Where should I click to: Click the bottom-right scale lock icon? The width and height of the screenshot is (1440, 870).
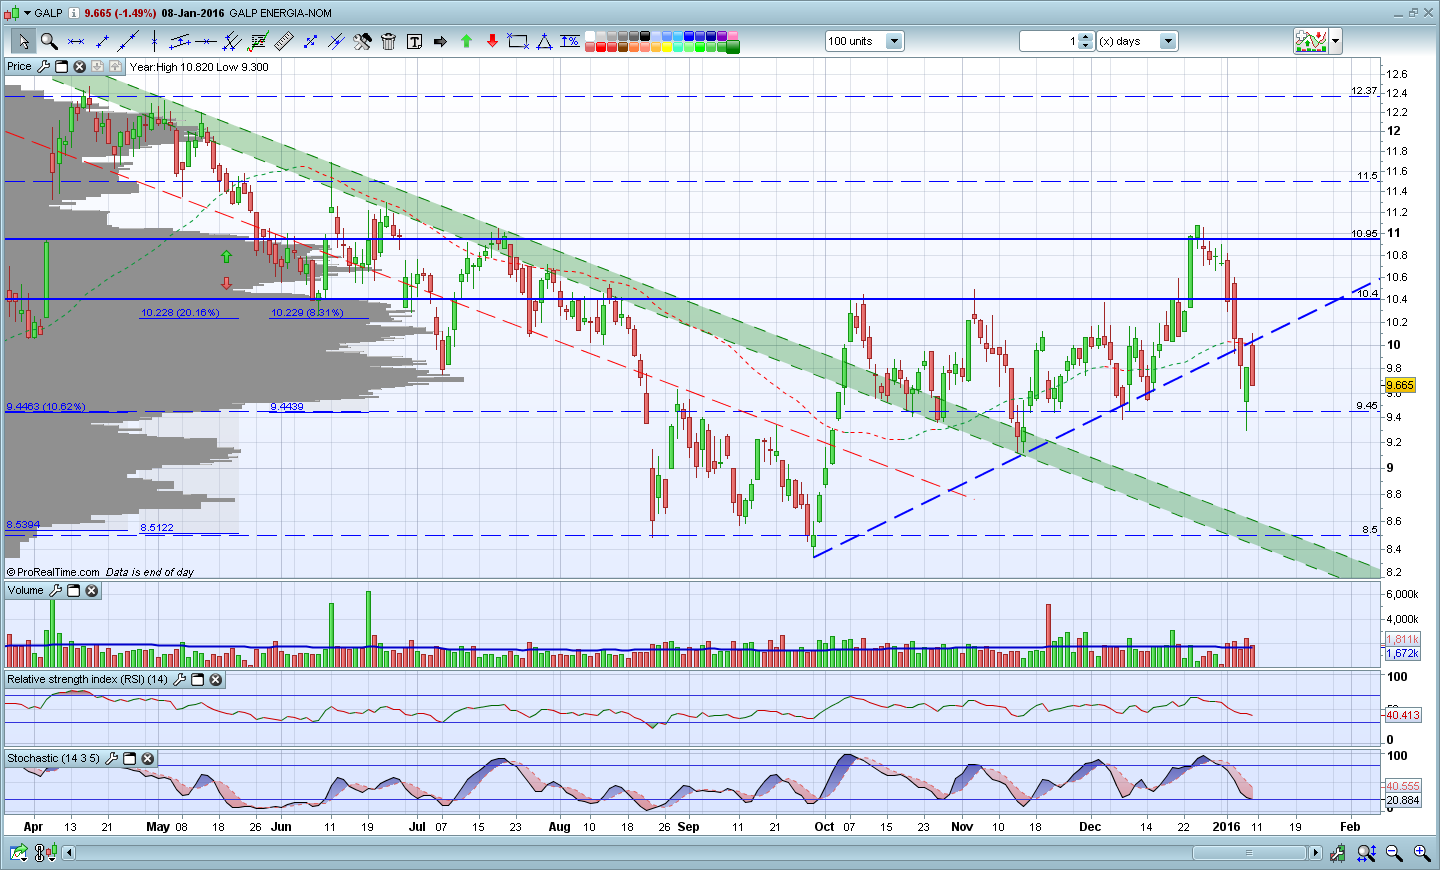1337,853
